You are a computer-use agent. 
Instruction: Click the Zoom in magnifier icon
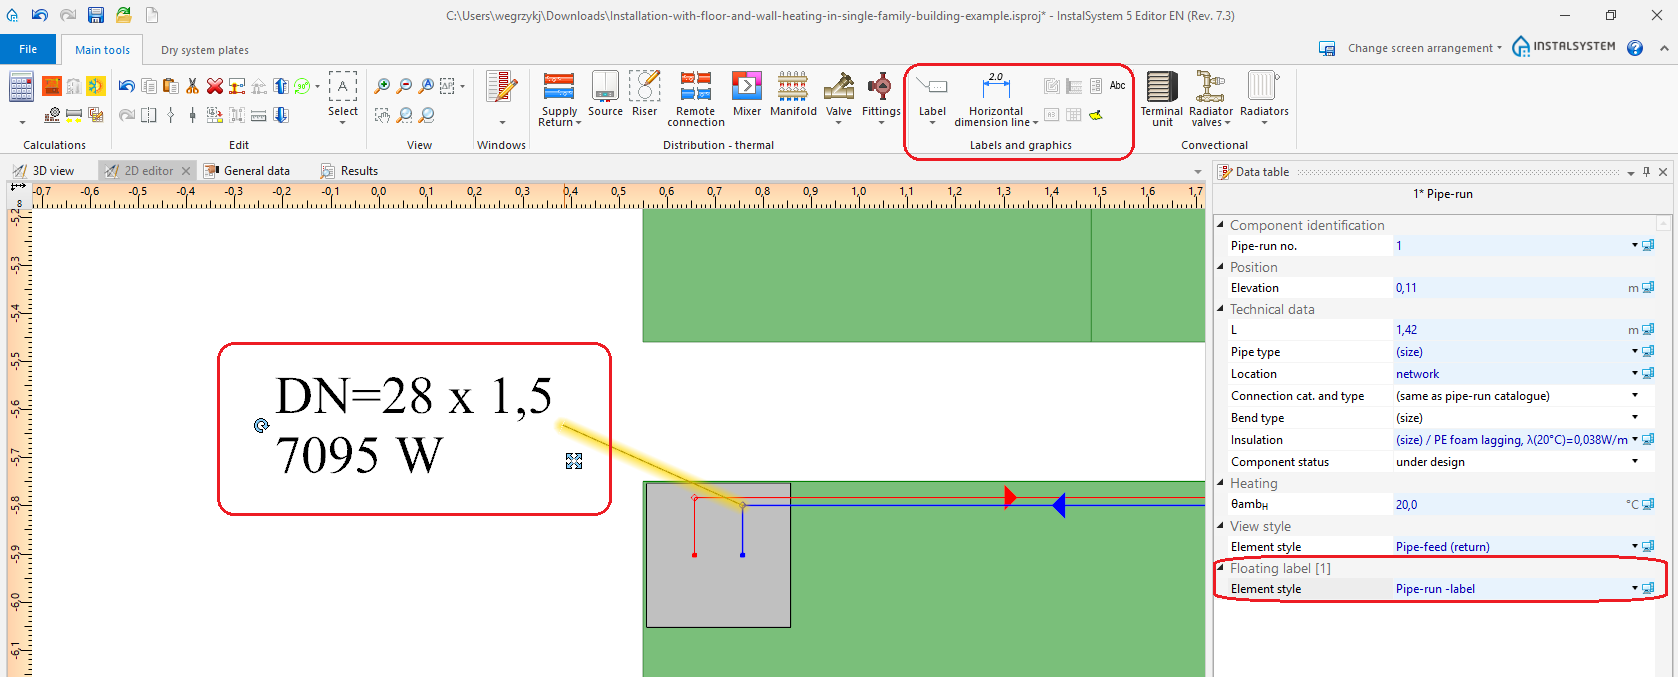382,86
